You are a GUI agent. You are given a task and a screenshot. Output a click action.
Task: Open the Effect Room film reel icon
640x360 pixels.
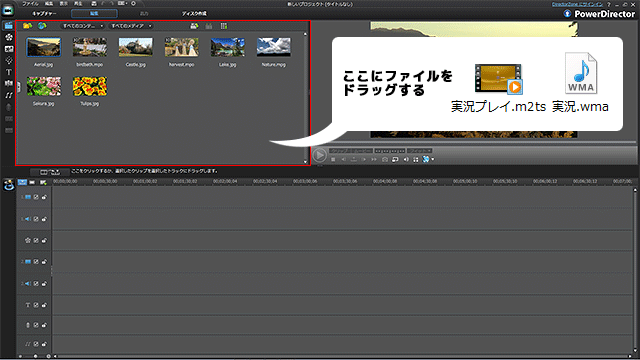(9, 37)
